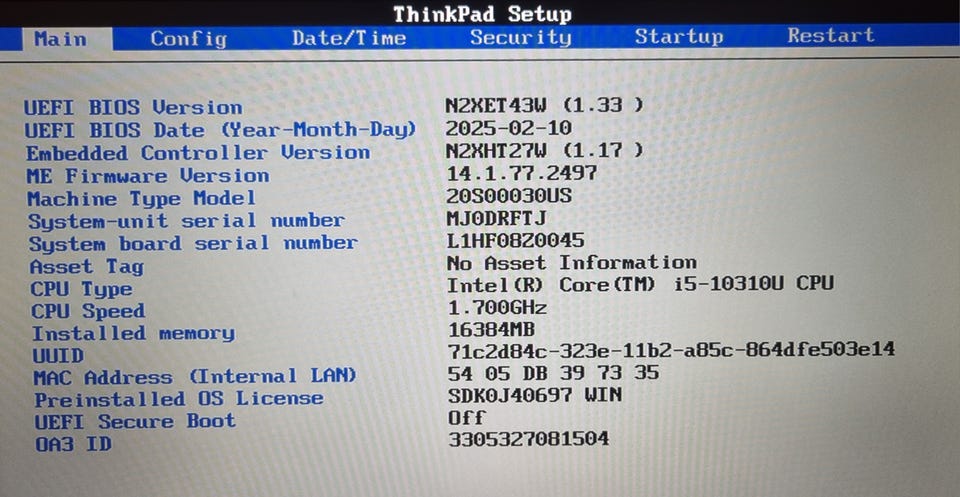
Task: Select System board serial number label
Action: [x=193, y=244]
